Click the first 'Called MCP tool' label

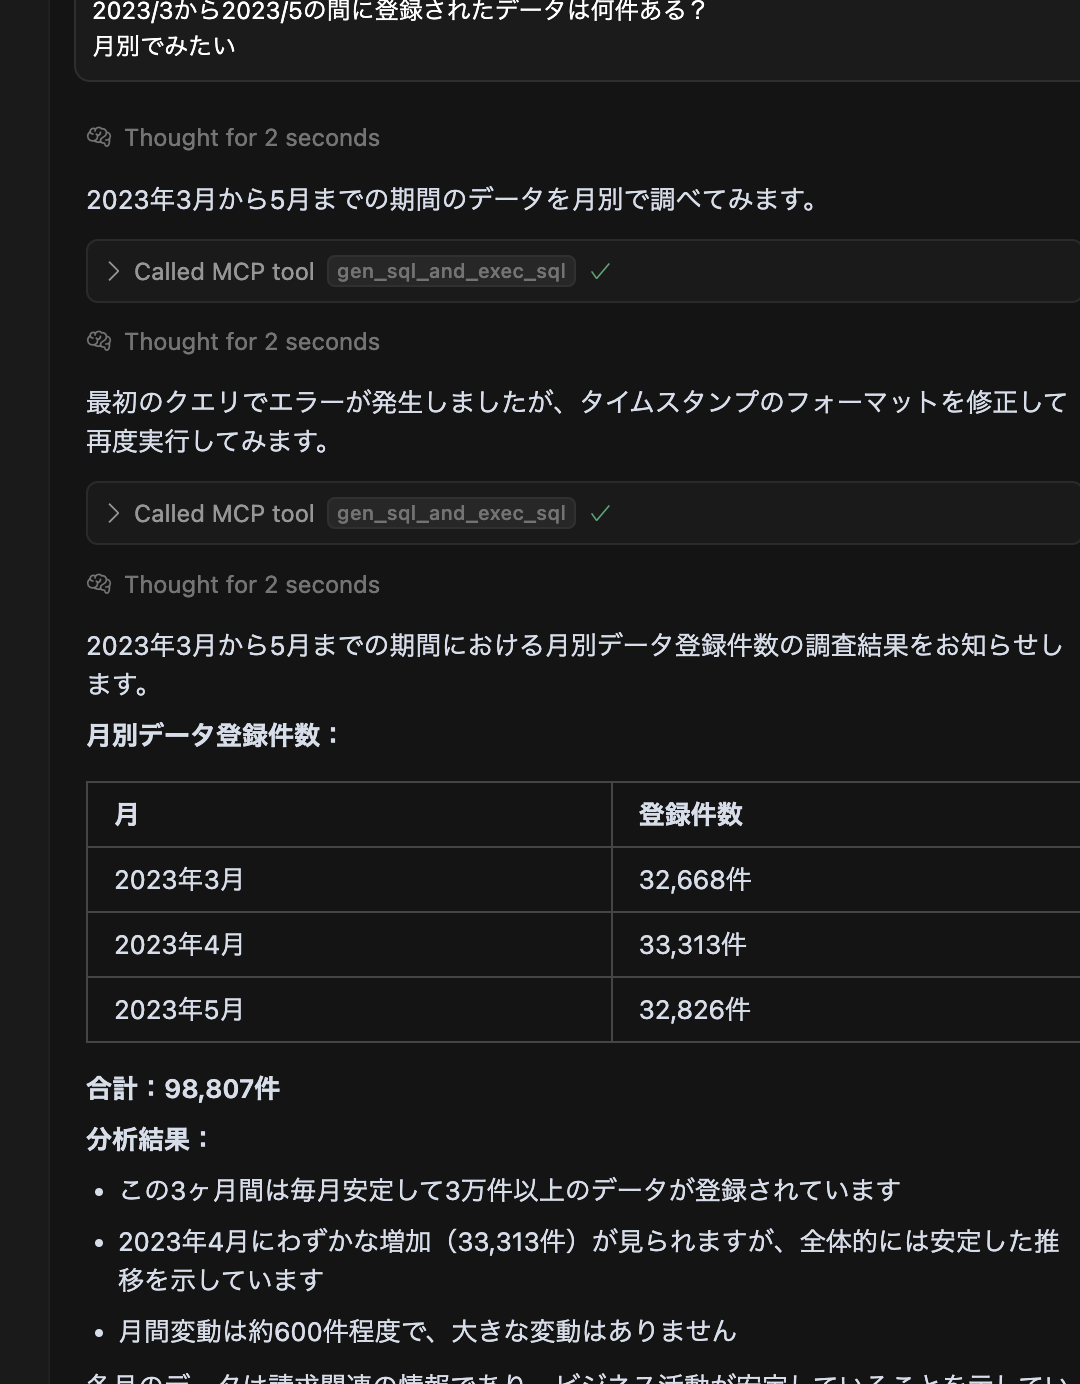[224, 272]
